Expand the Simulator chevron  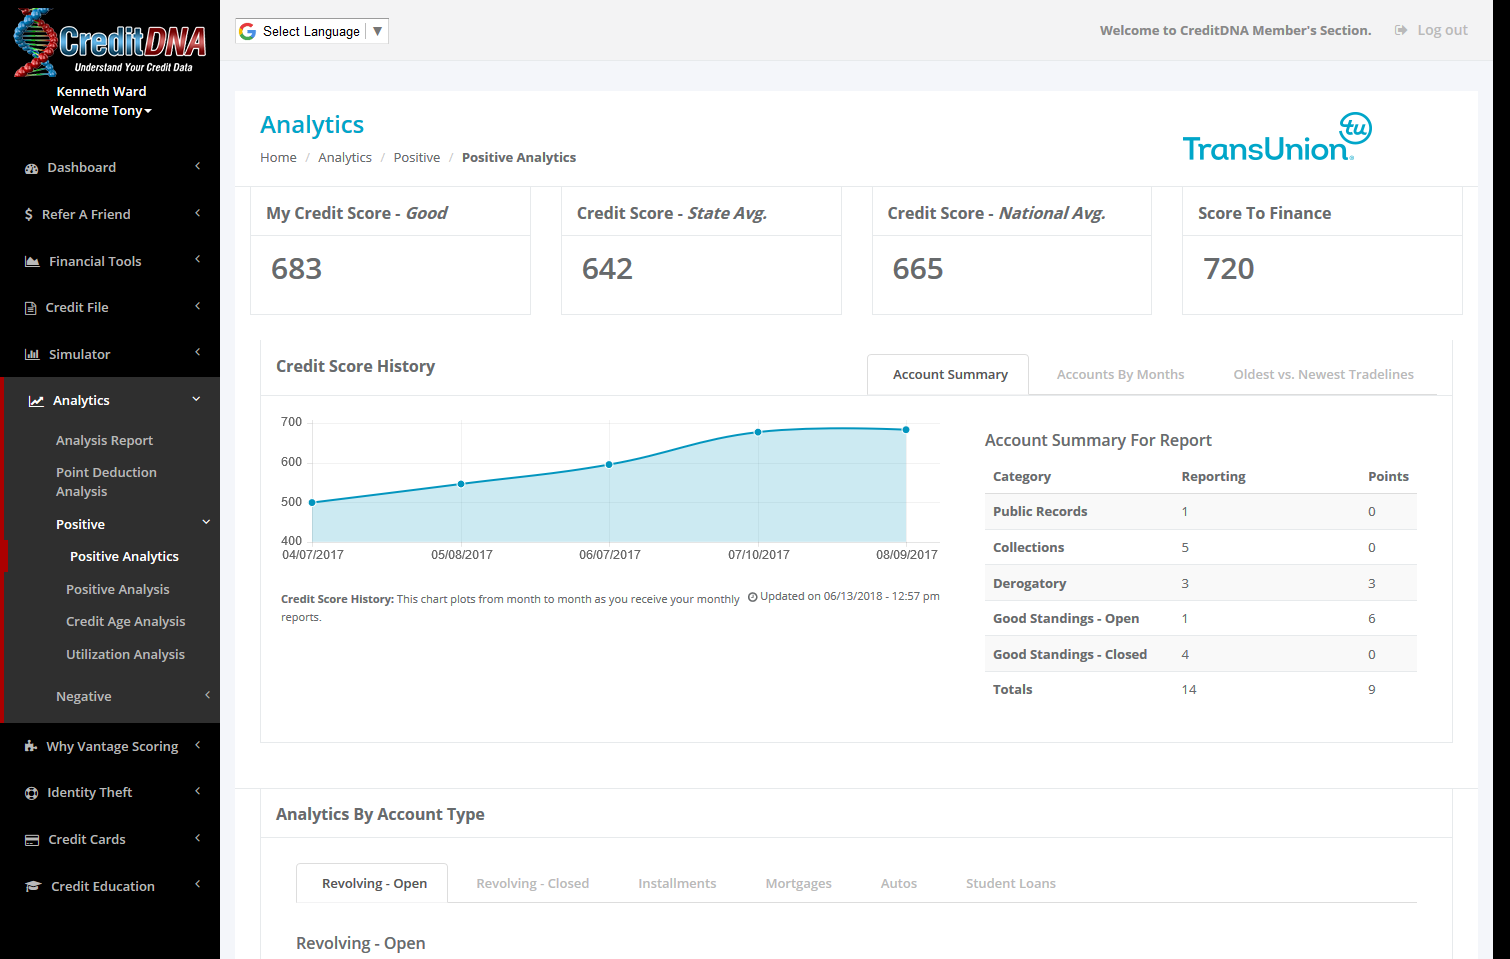(198, 353)
